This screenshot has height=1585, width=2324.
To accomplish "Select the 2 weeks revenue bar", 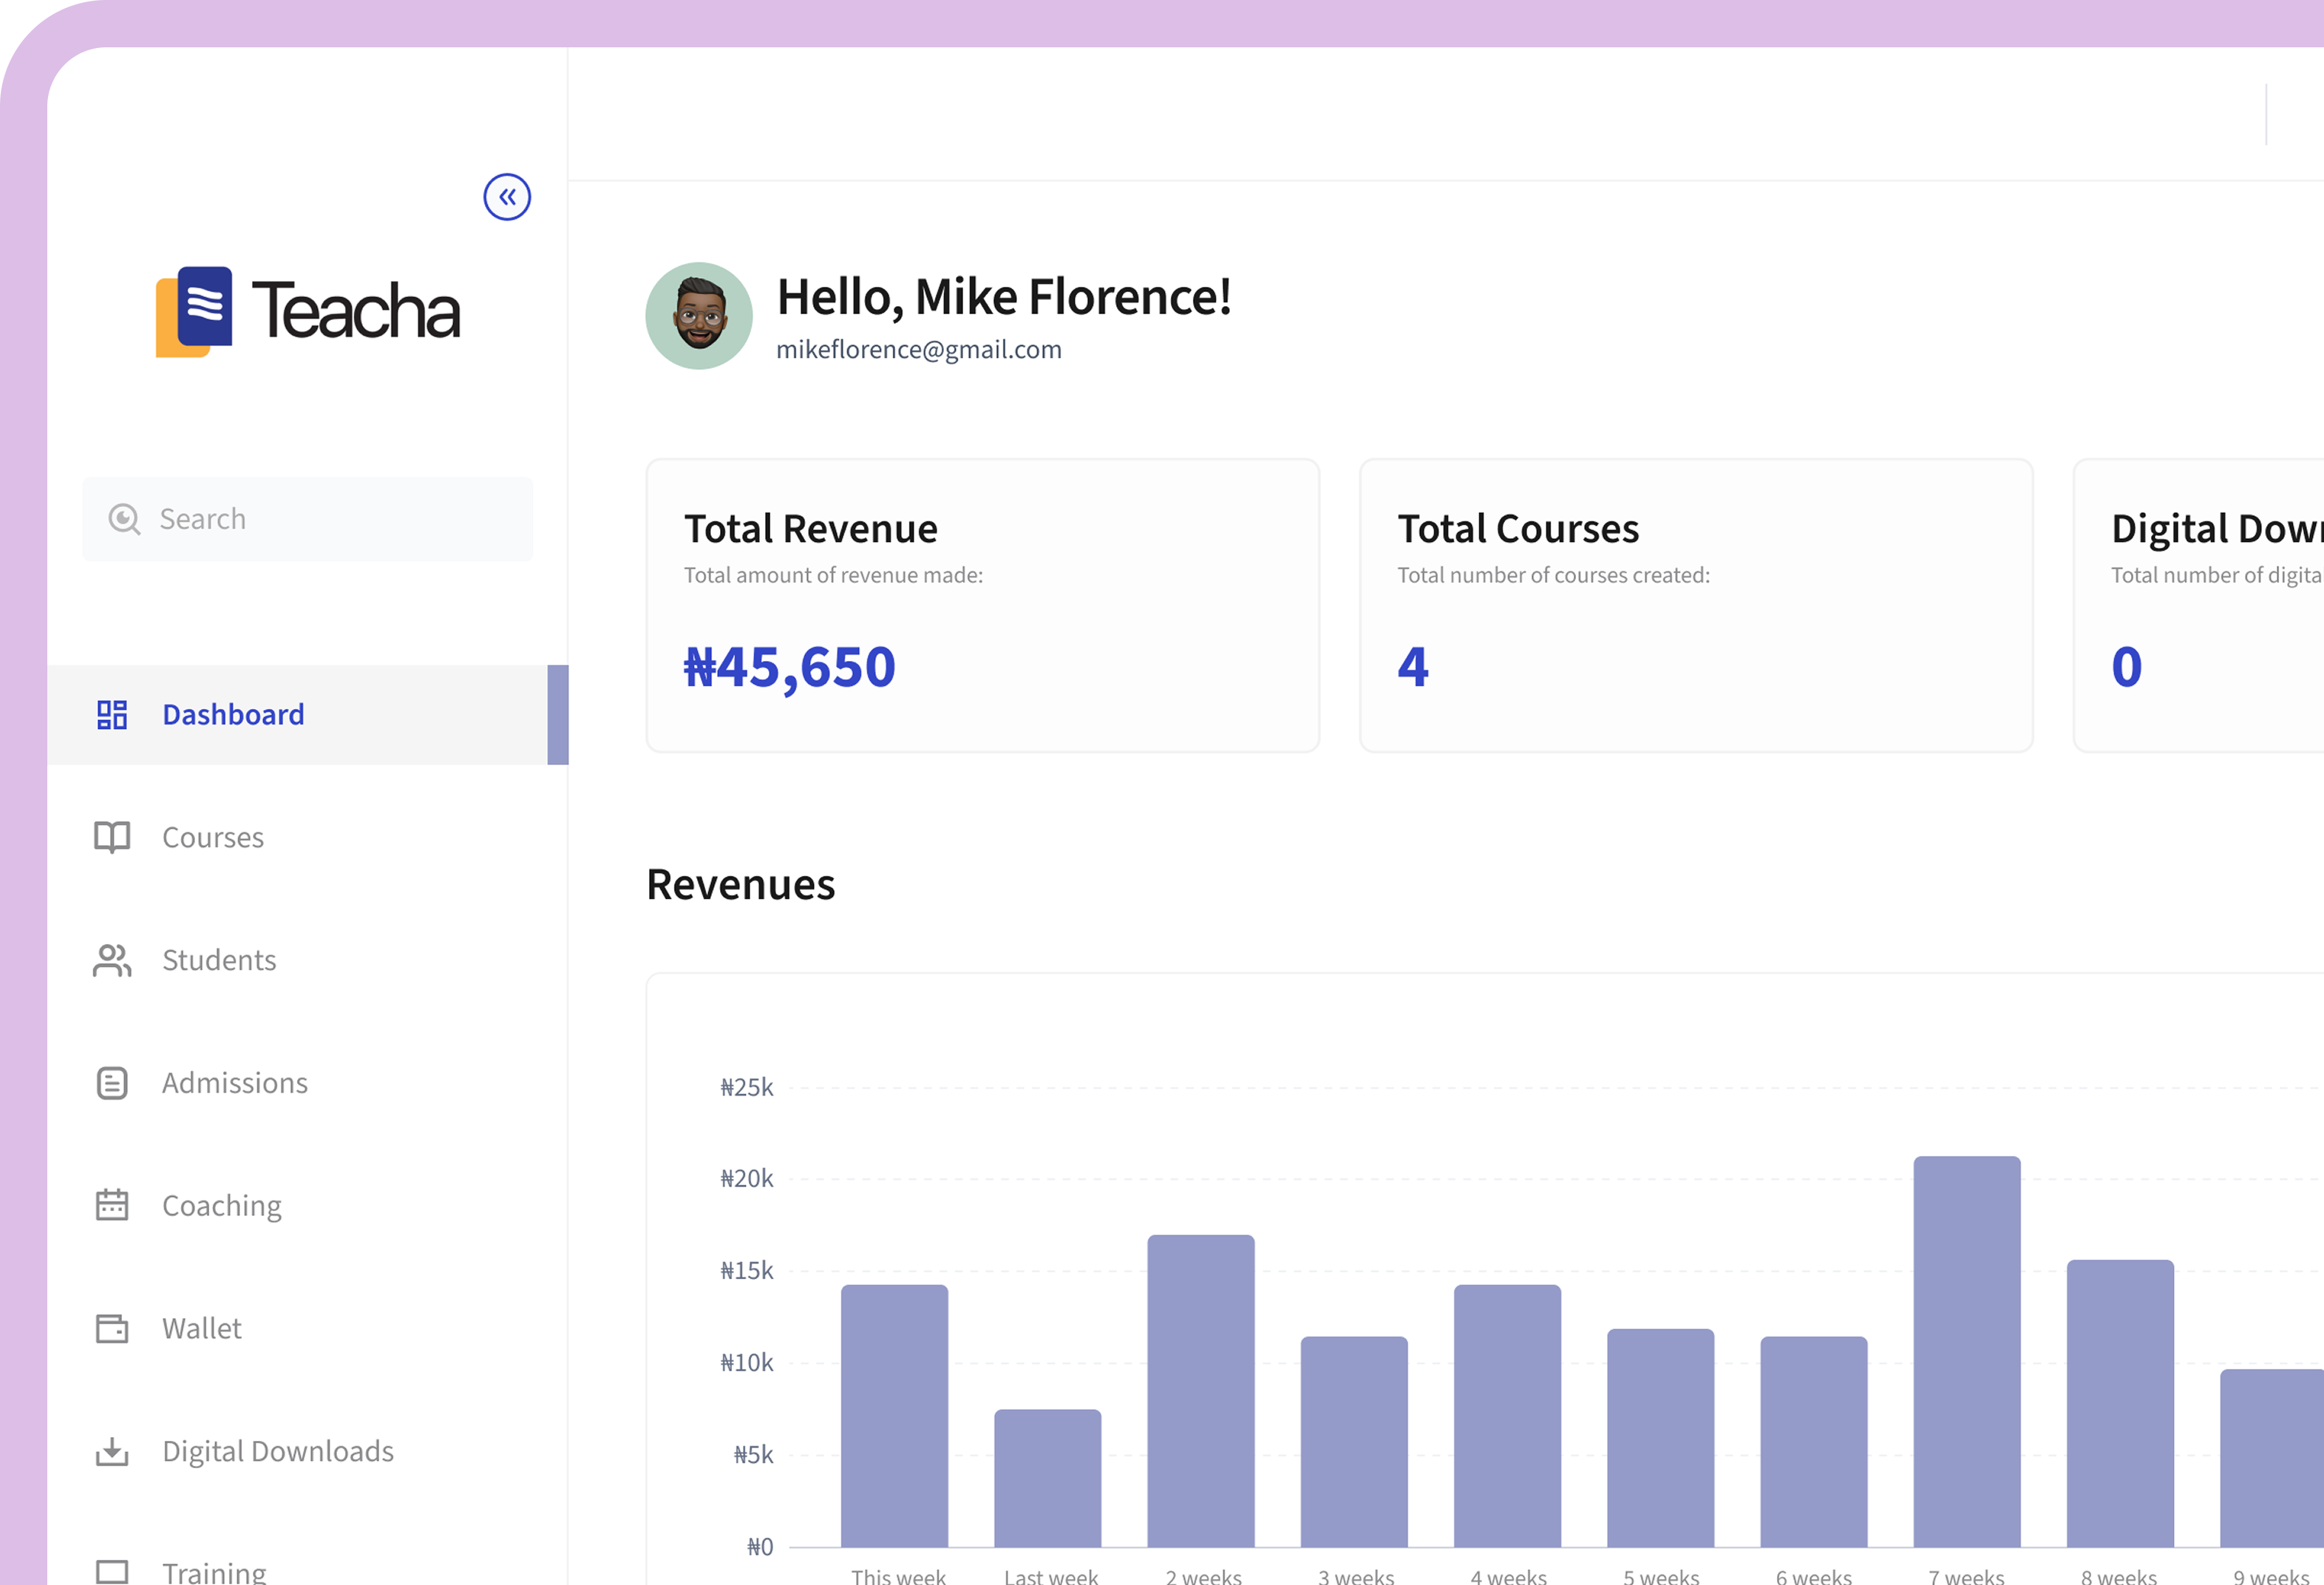I will [1201, 1391].
